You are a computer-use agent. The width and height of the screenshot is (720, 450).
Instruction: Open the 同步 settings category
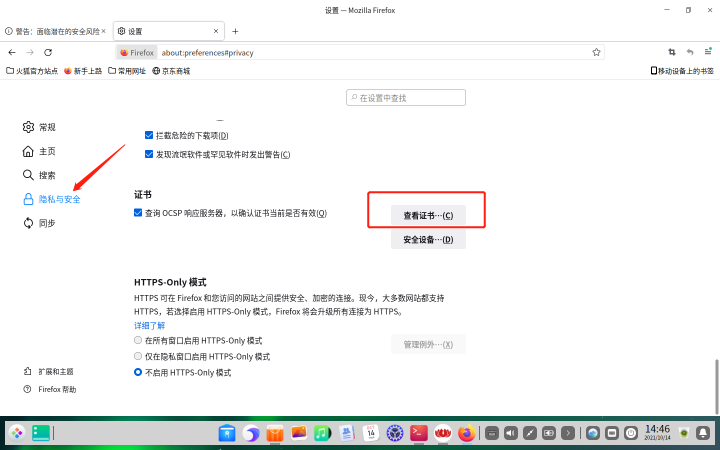(39, 223)
